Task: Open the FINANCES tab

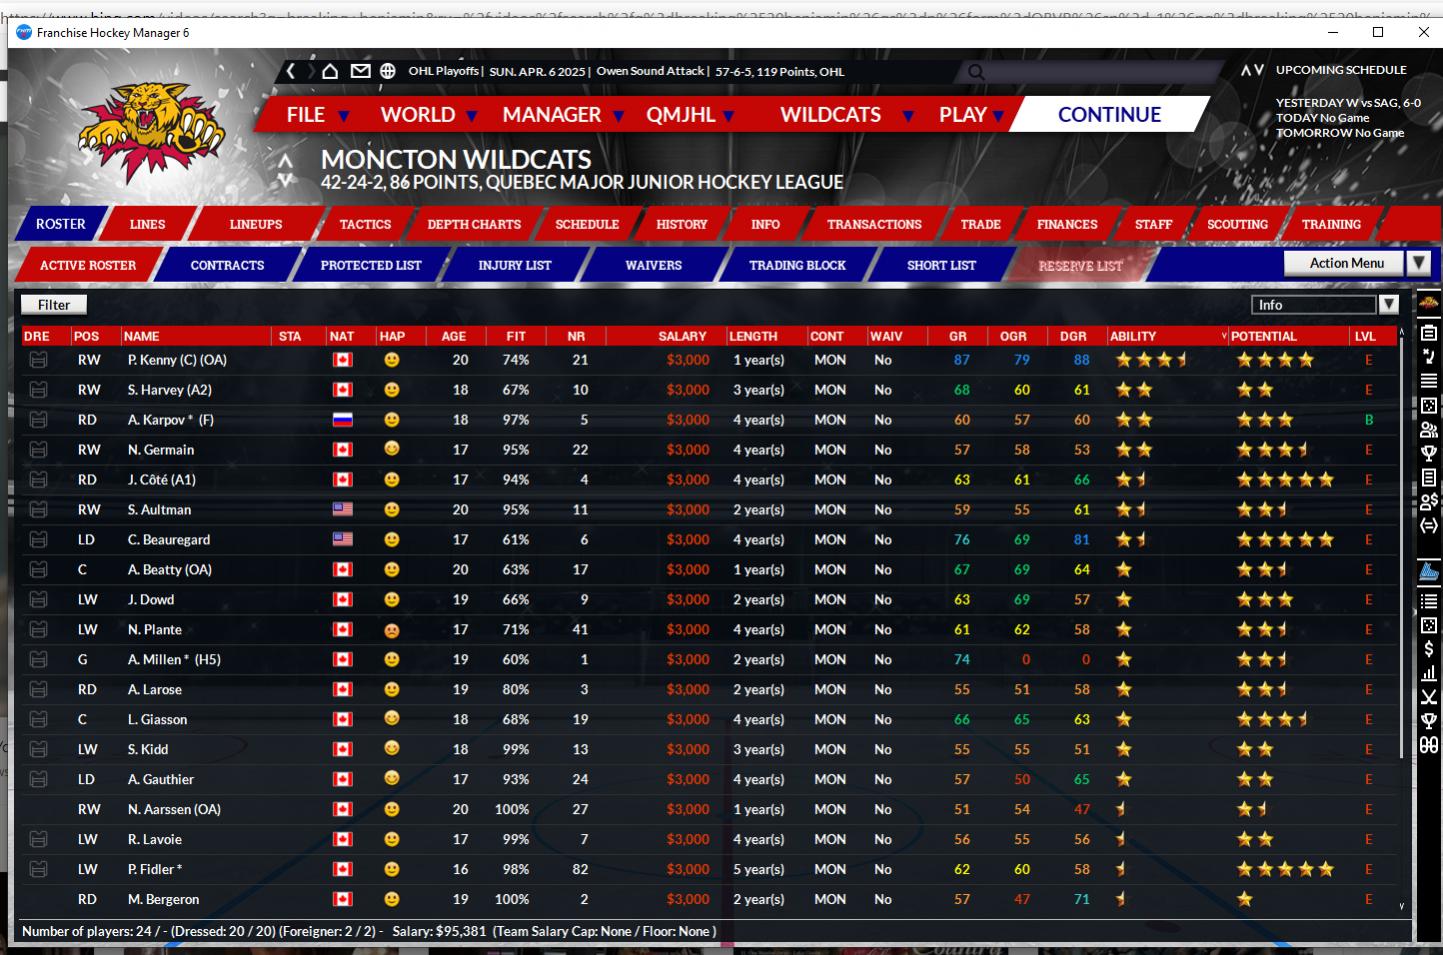Action: coord(1067,224)
